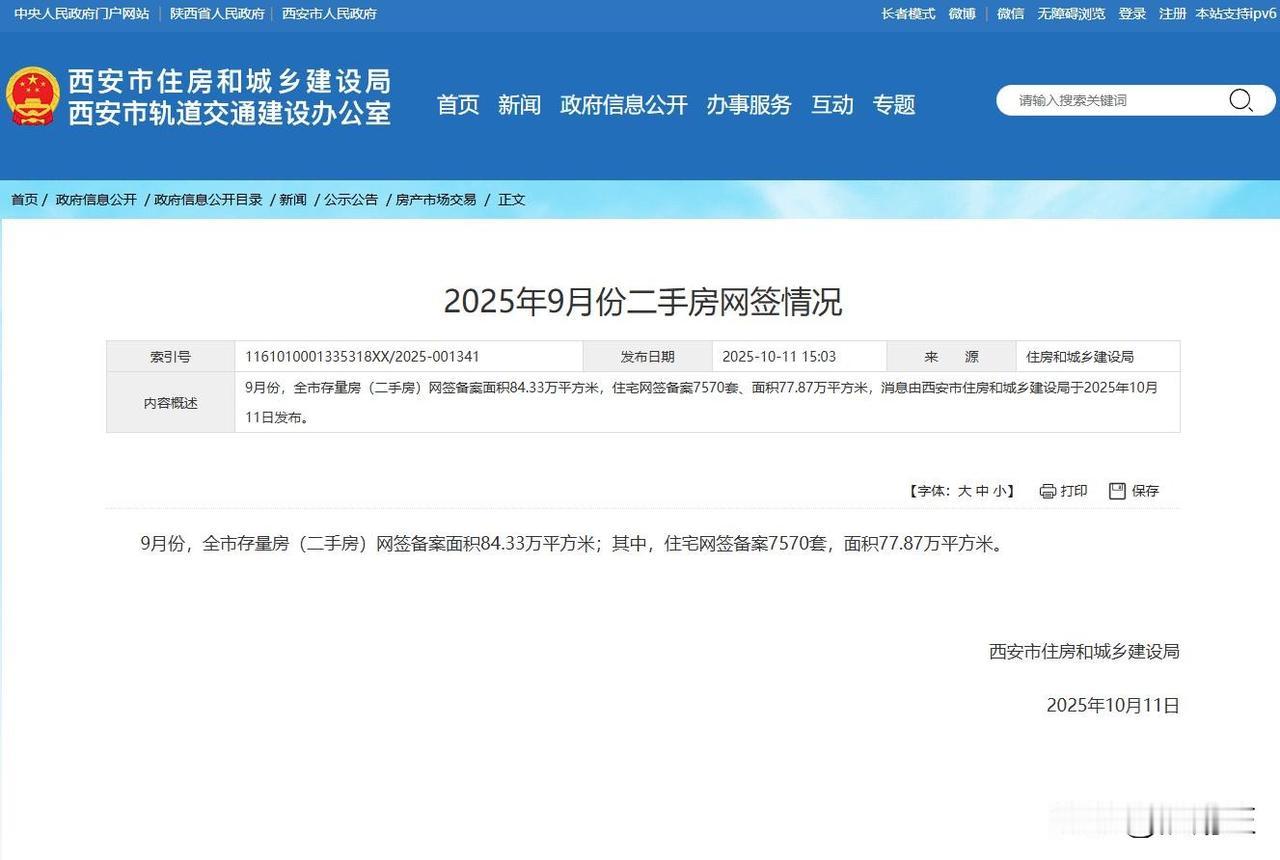1280x860 pixels.
Task: Focus the keyword search input field
Action: (1118, 100)
